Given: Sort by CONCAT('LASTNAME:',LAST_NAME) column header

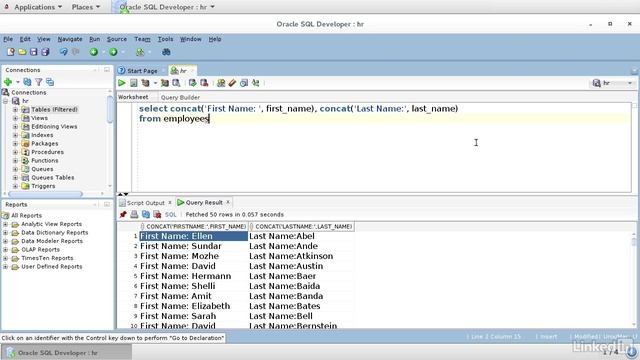Looking at the screenshot, I should click(x=302, y=226).
